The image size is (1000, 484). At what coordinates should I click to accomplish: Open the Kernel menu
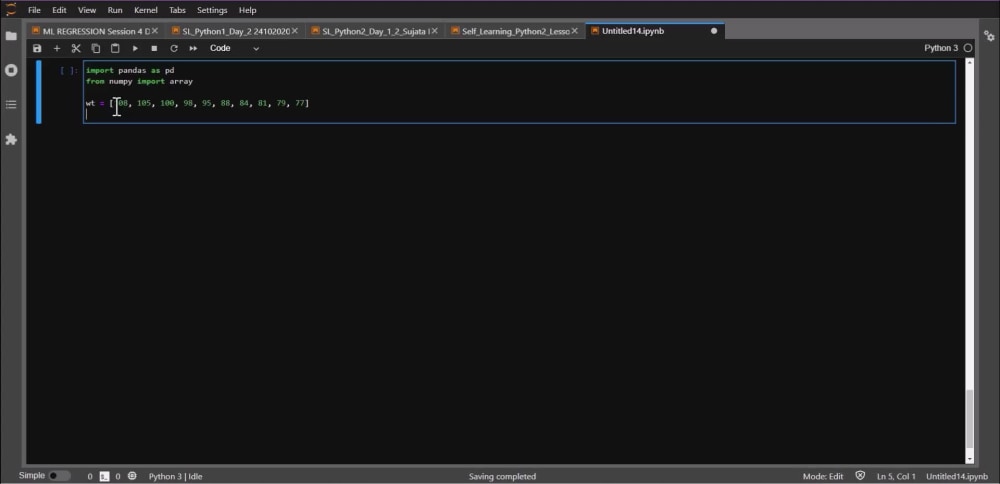point(146,10)
